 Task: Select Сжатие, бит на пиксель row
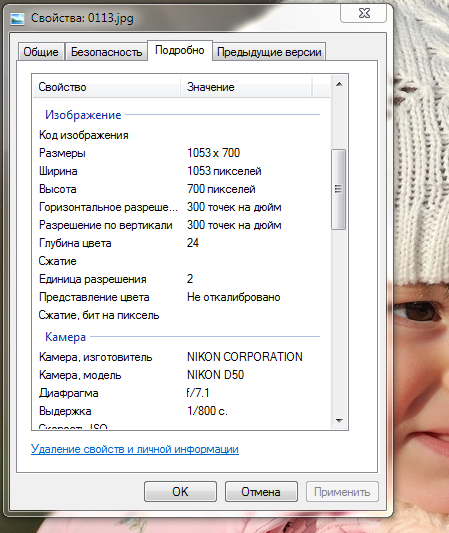tap(182, 315)
